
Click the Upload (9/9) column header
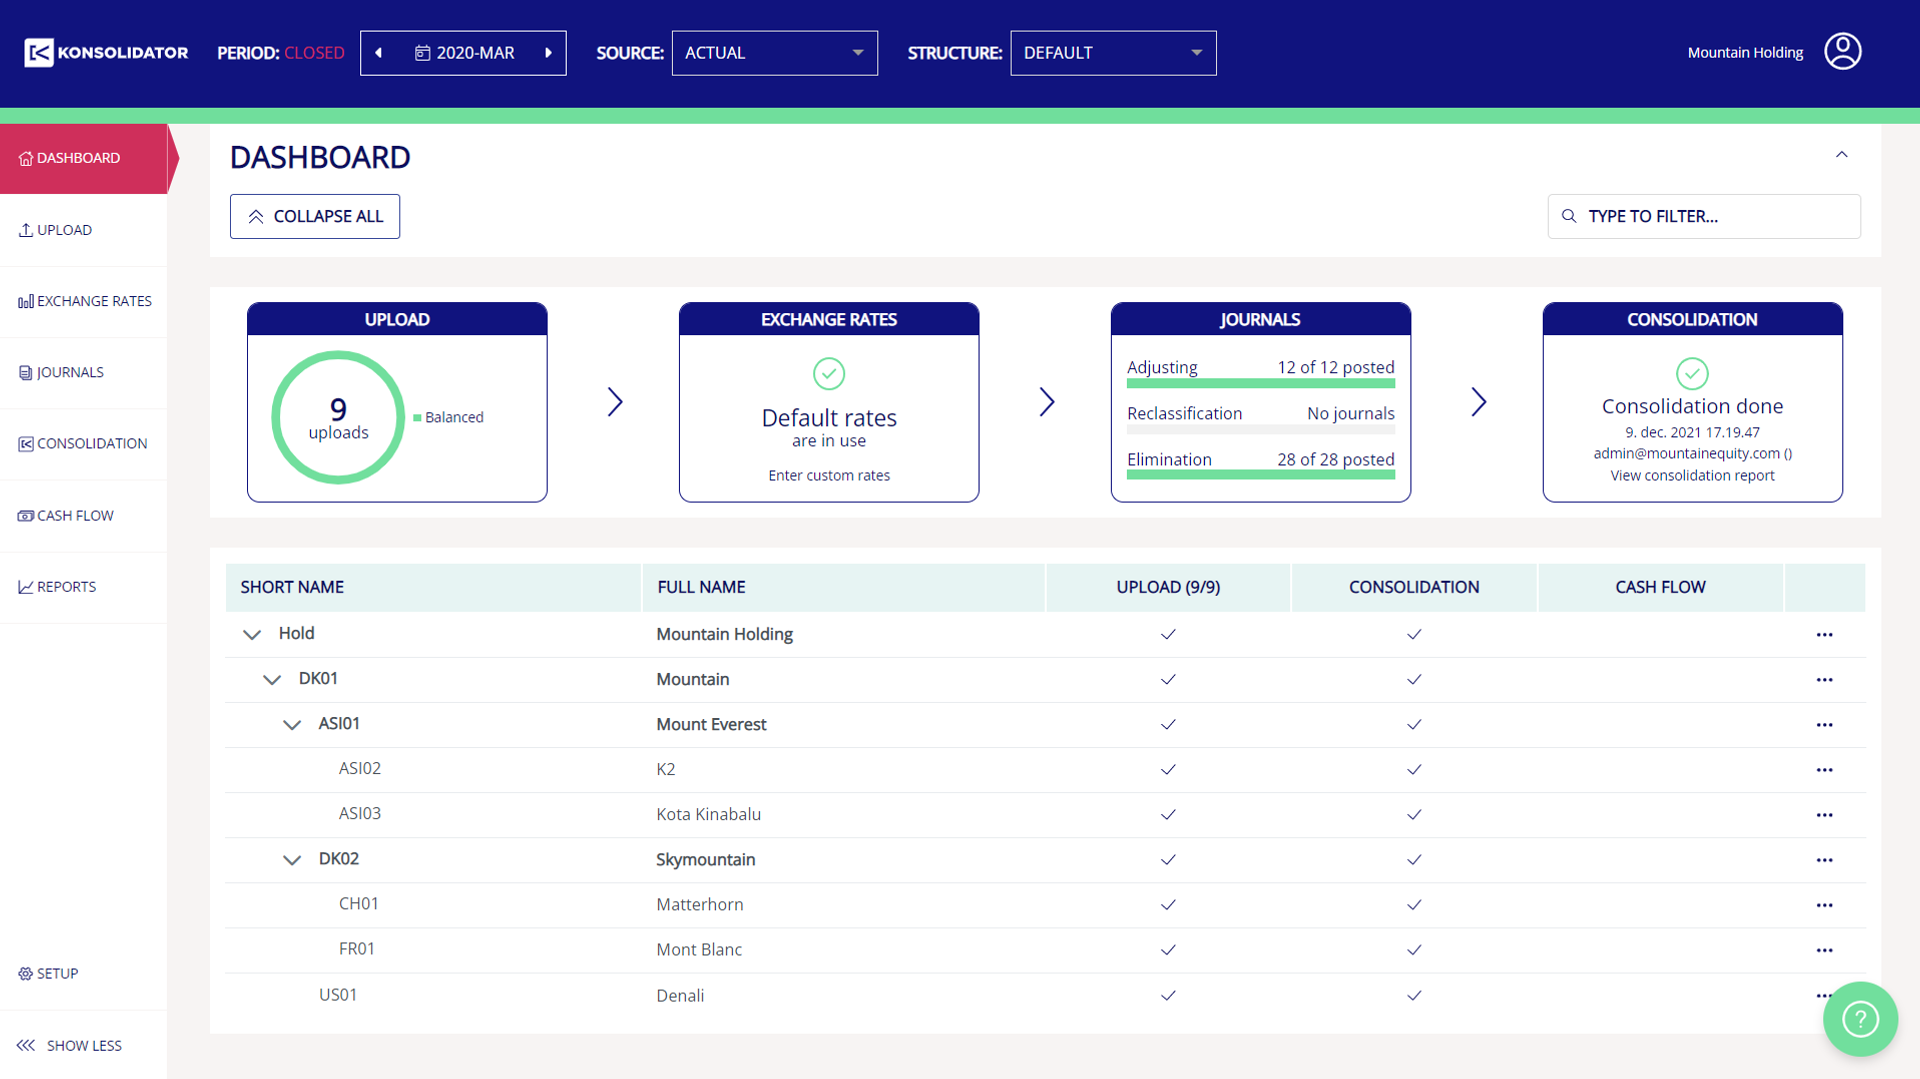tap(1168, 587)
